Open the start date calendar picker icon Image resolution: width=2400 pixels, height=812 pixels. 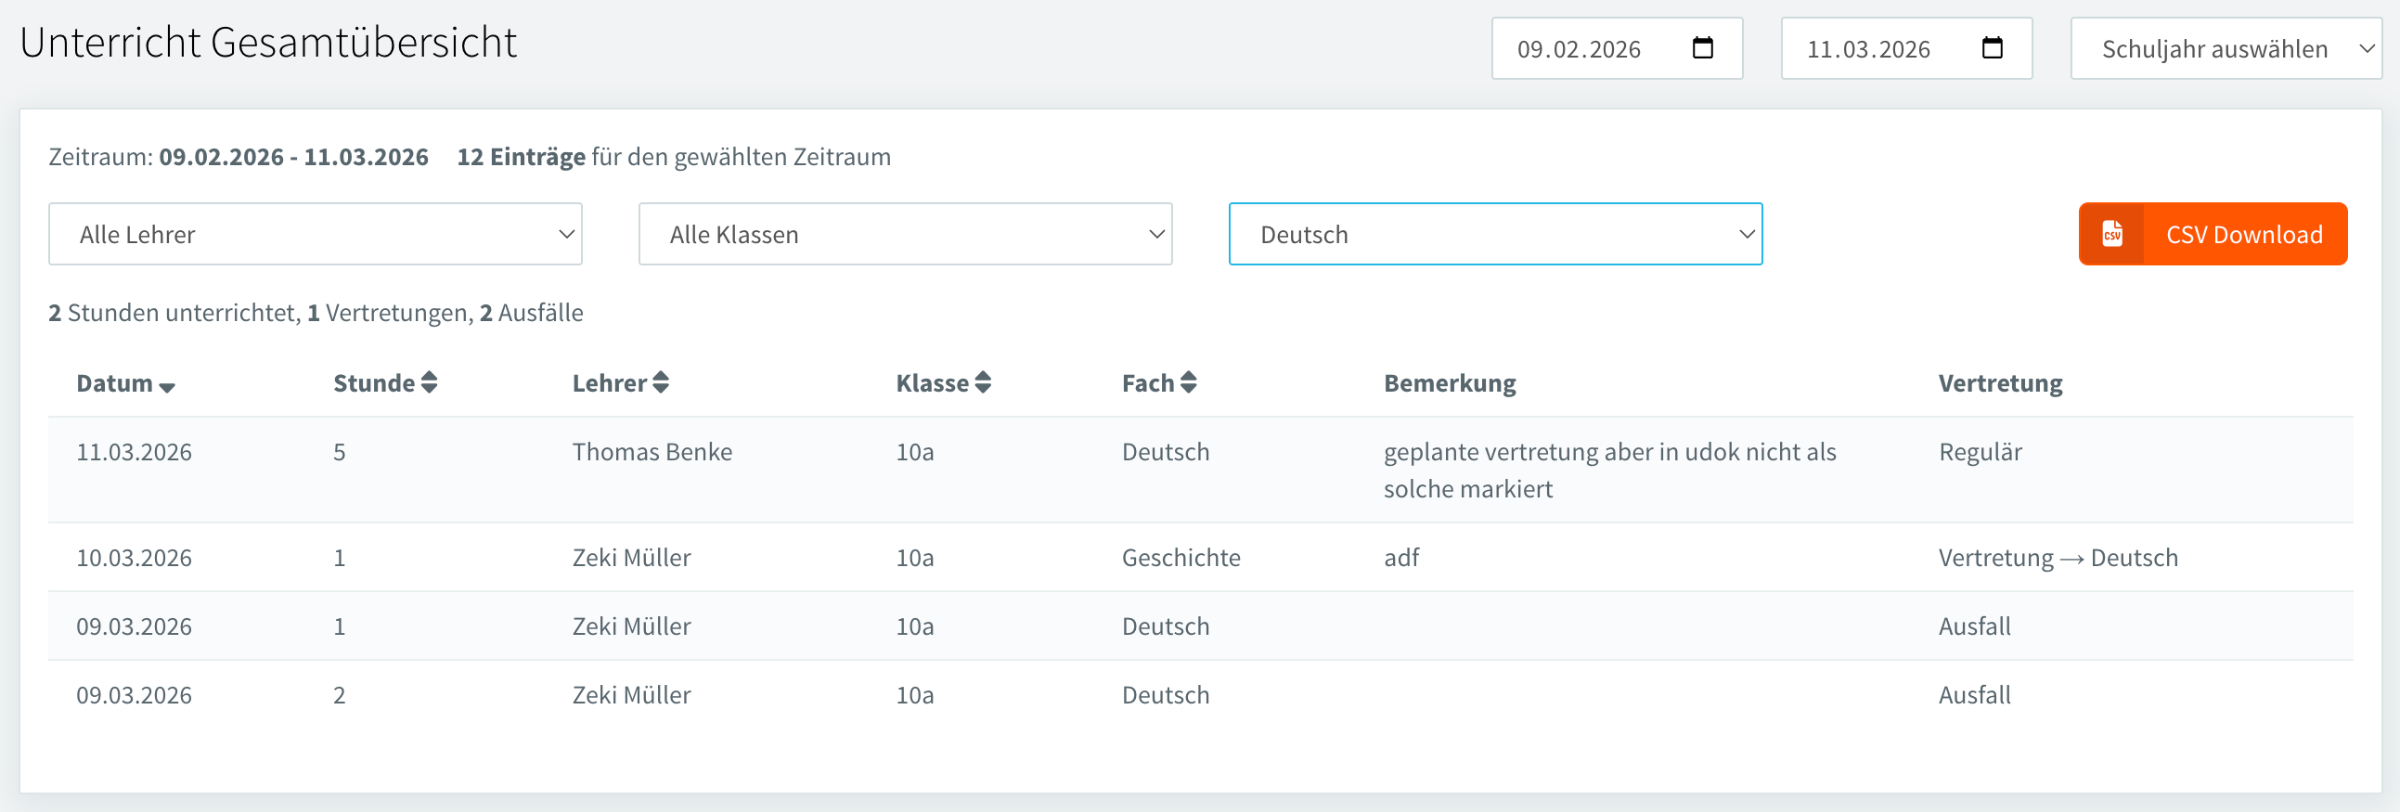pyautogui.click(x=1702, y=48)
